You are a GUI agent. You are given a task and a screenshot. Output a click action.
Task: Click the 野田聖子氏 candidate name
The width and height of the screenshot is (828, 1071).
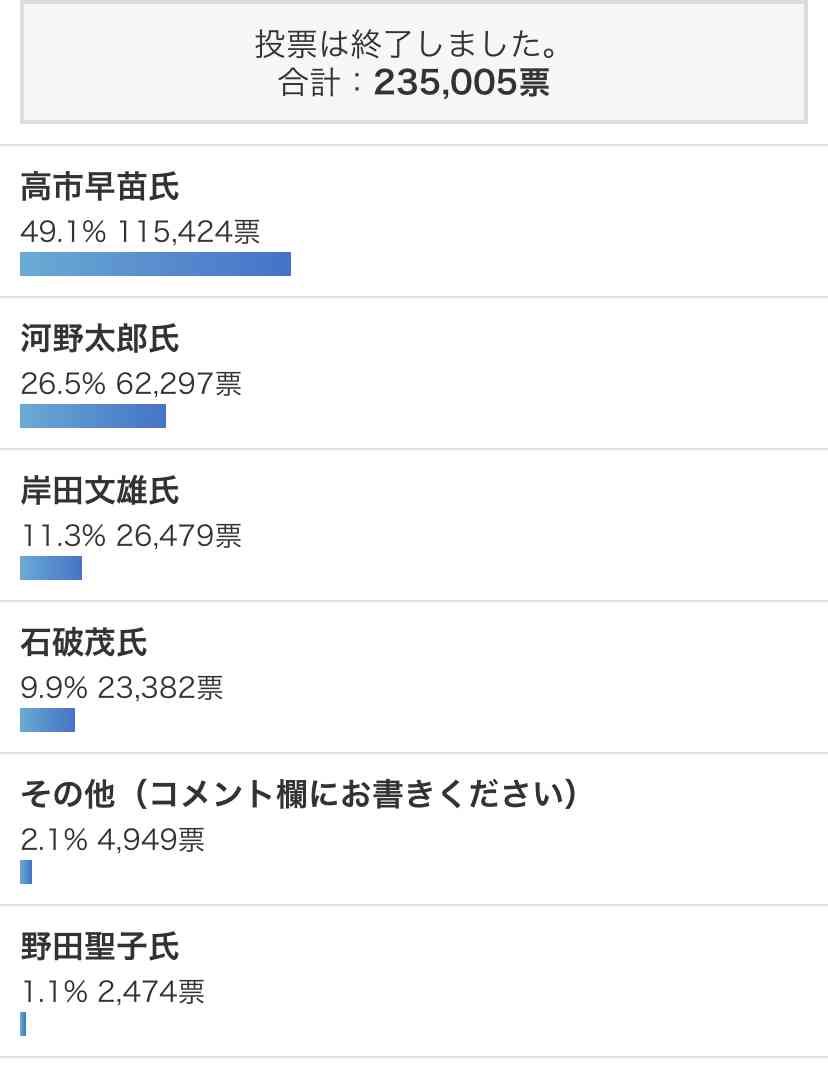(x=100, y=947)
